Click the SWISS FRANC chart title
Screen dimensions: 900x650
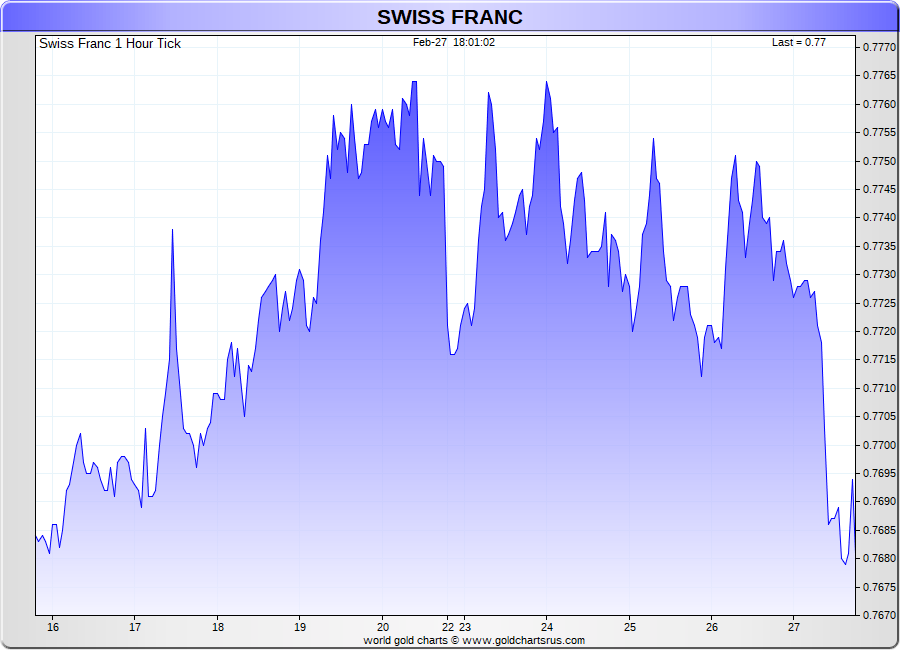point(449,17)
